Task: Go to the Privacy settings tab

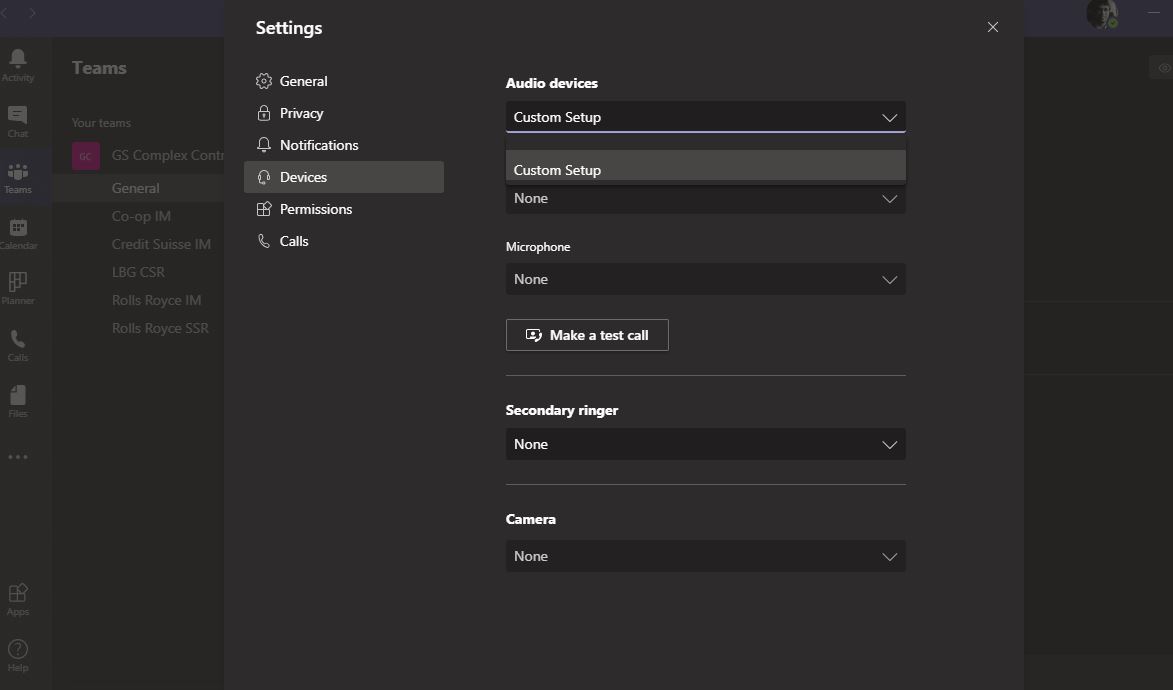Action: point(301,113)
